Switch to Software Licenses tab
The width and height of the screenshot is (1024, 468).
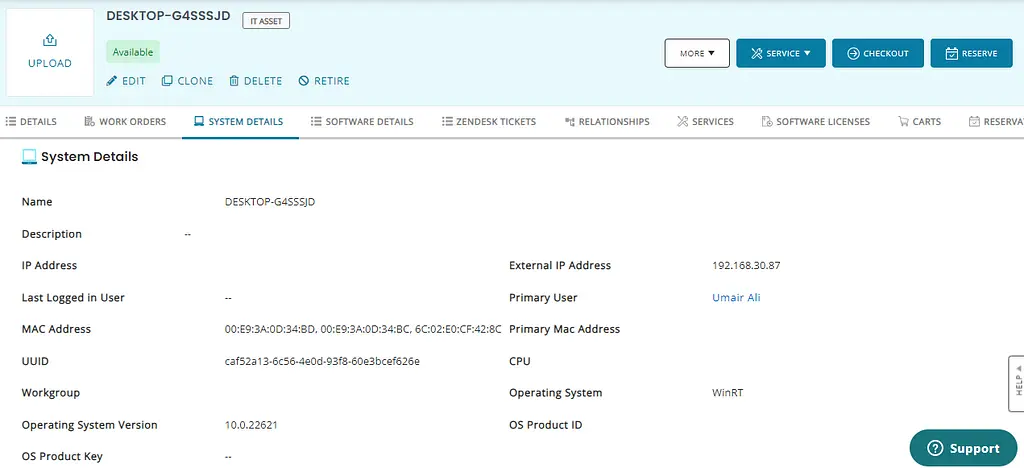click(x=815, y=122)
